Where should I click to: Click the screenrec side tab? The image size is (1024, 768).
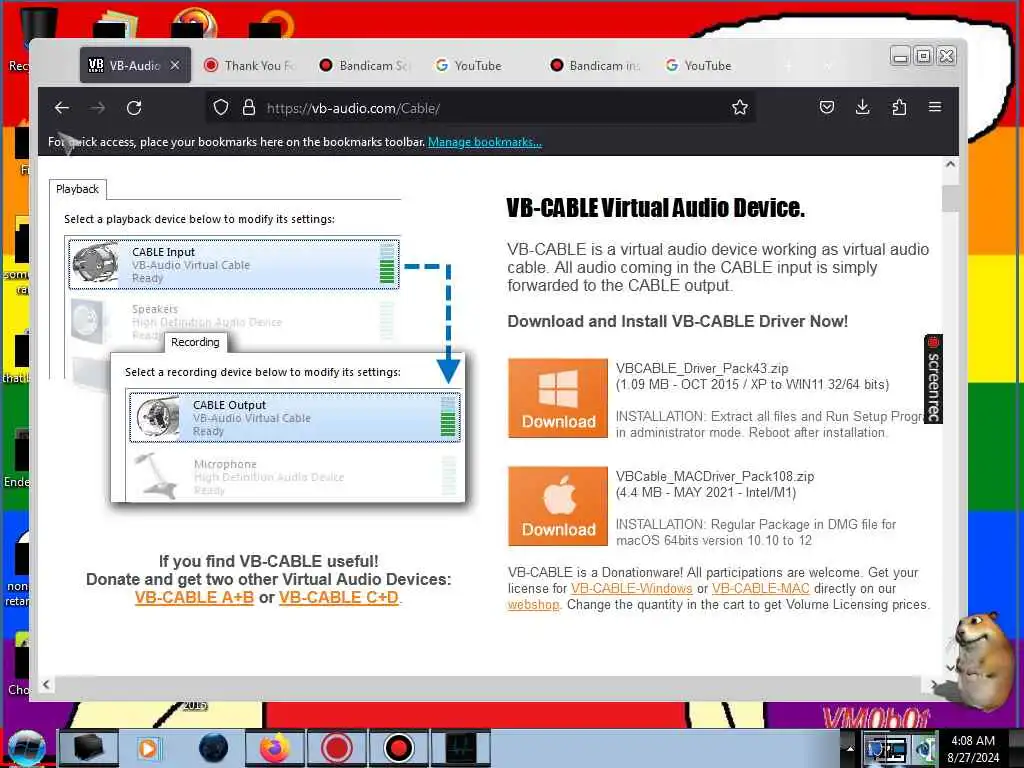click(x=933, y=379)
